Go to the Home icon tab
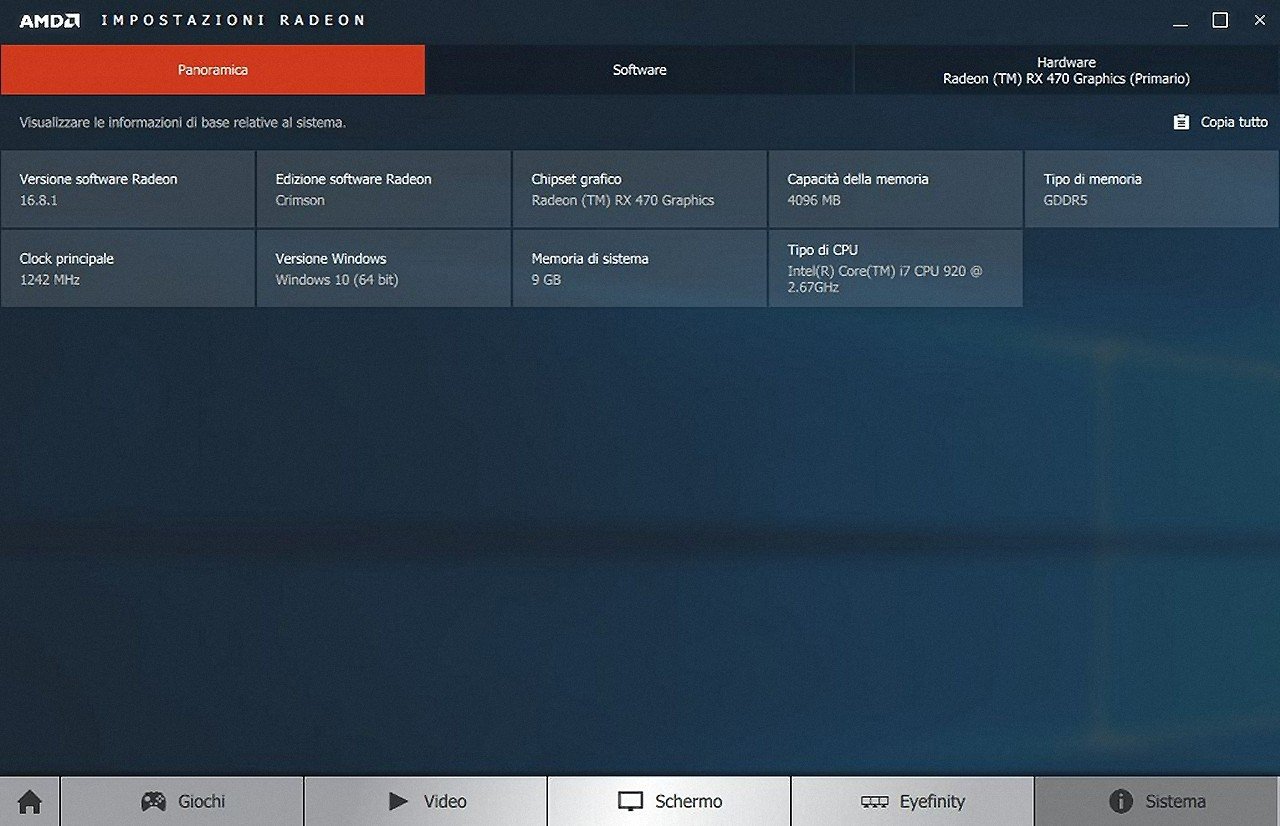Viewport: 1280px width, 826px height. click(x=30, y=801)
